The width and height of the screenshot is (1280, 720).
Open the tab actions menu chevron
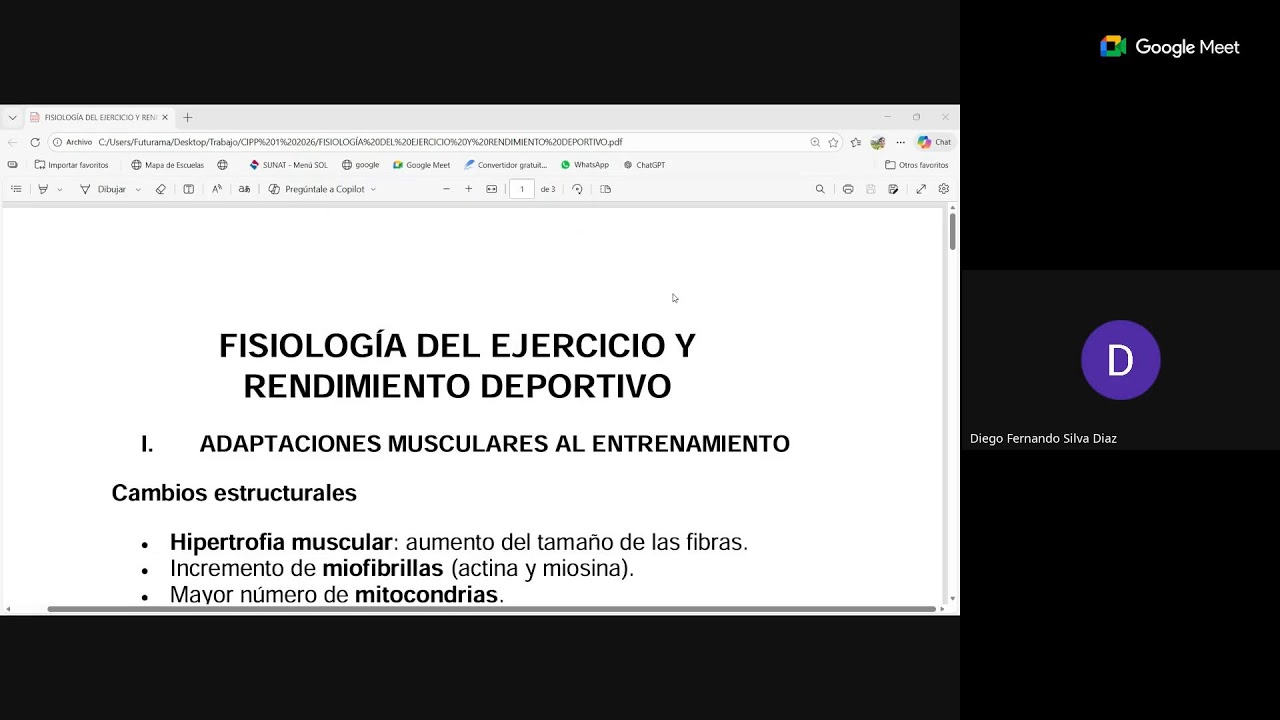point(12,117)
